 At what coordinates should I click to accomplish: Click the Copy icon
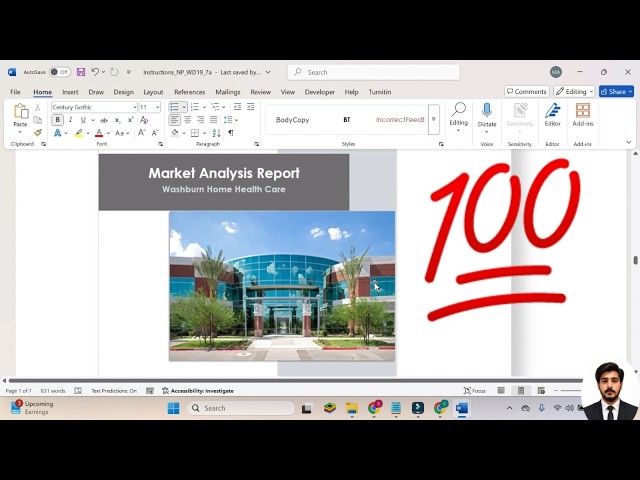pyautogui.click(x=38, y=120)
